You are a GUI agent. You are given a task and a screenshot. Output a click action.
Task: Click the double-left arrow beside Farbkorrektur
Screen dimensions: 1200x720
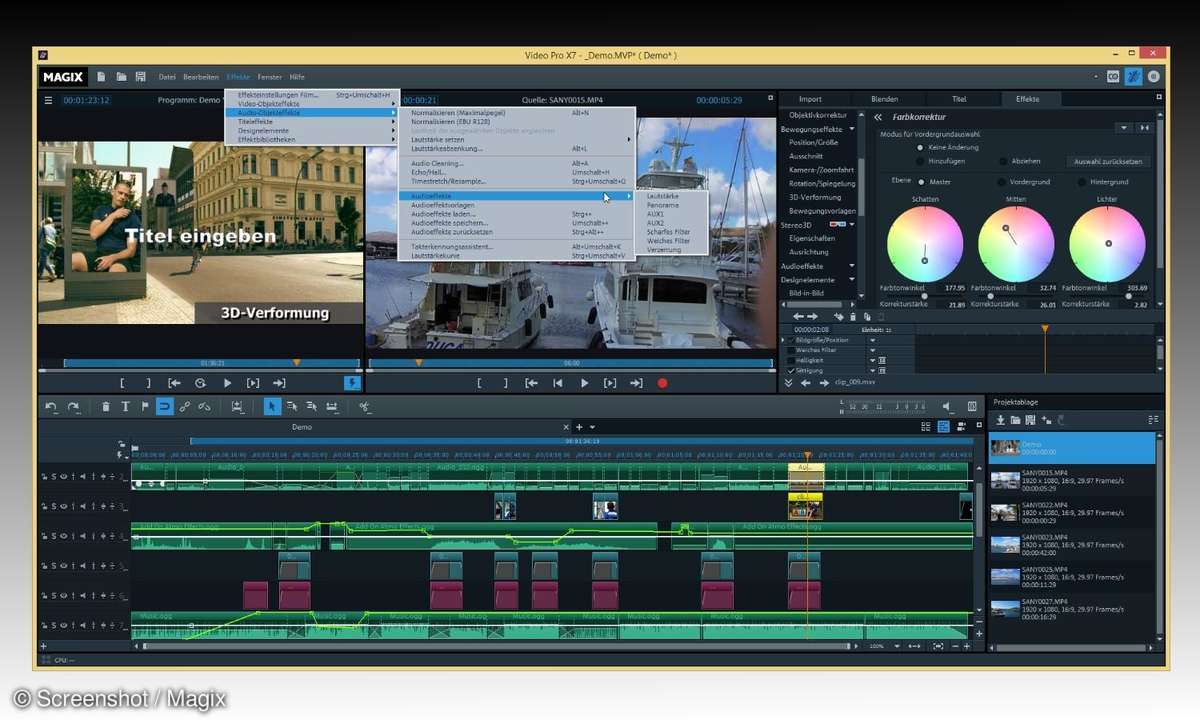pos(878,117)
